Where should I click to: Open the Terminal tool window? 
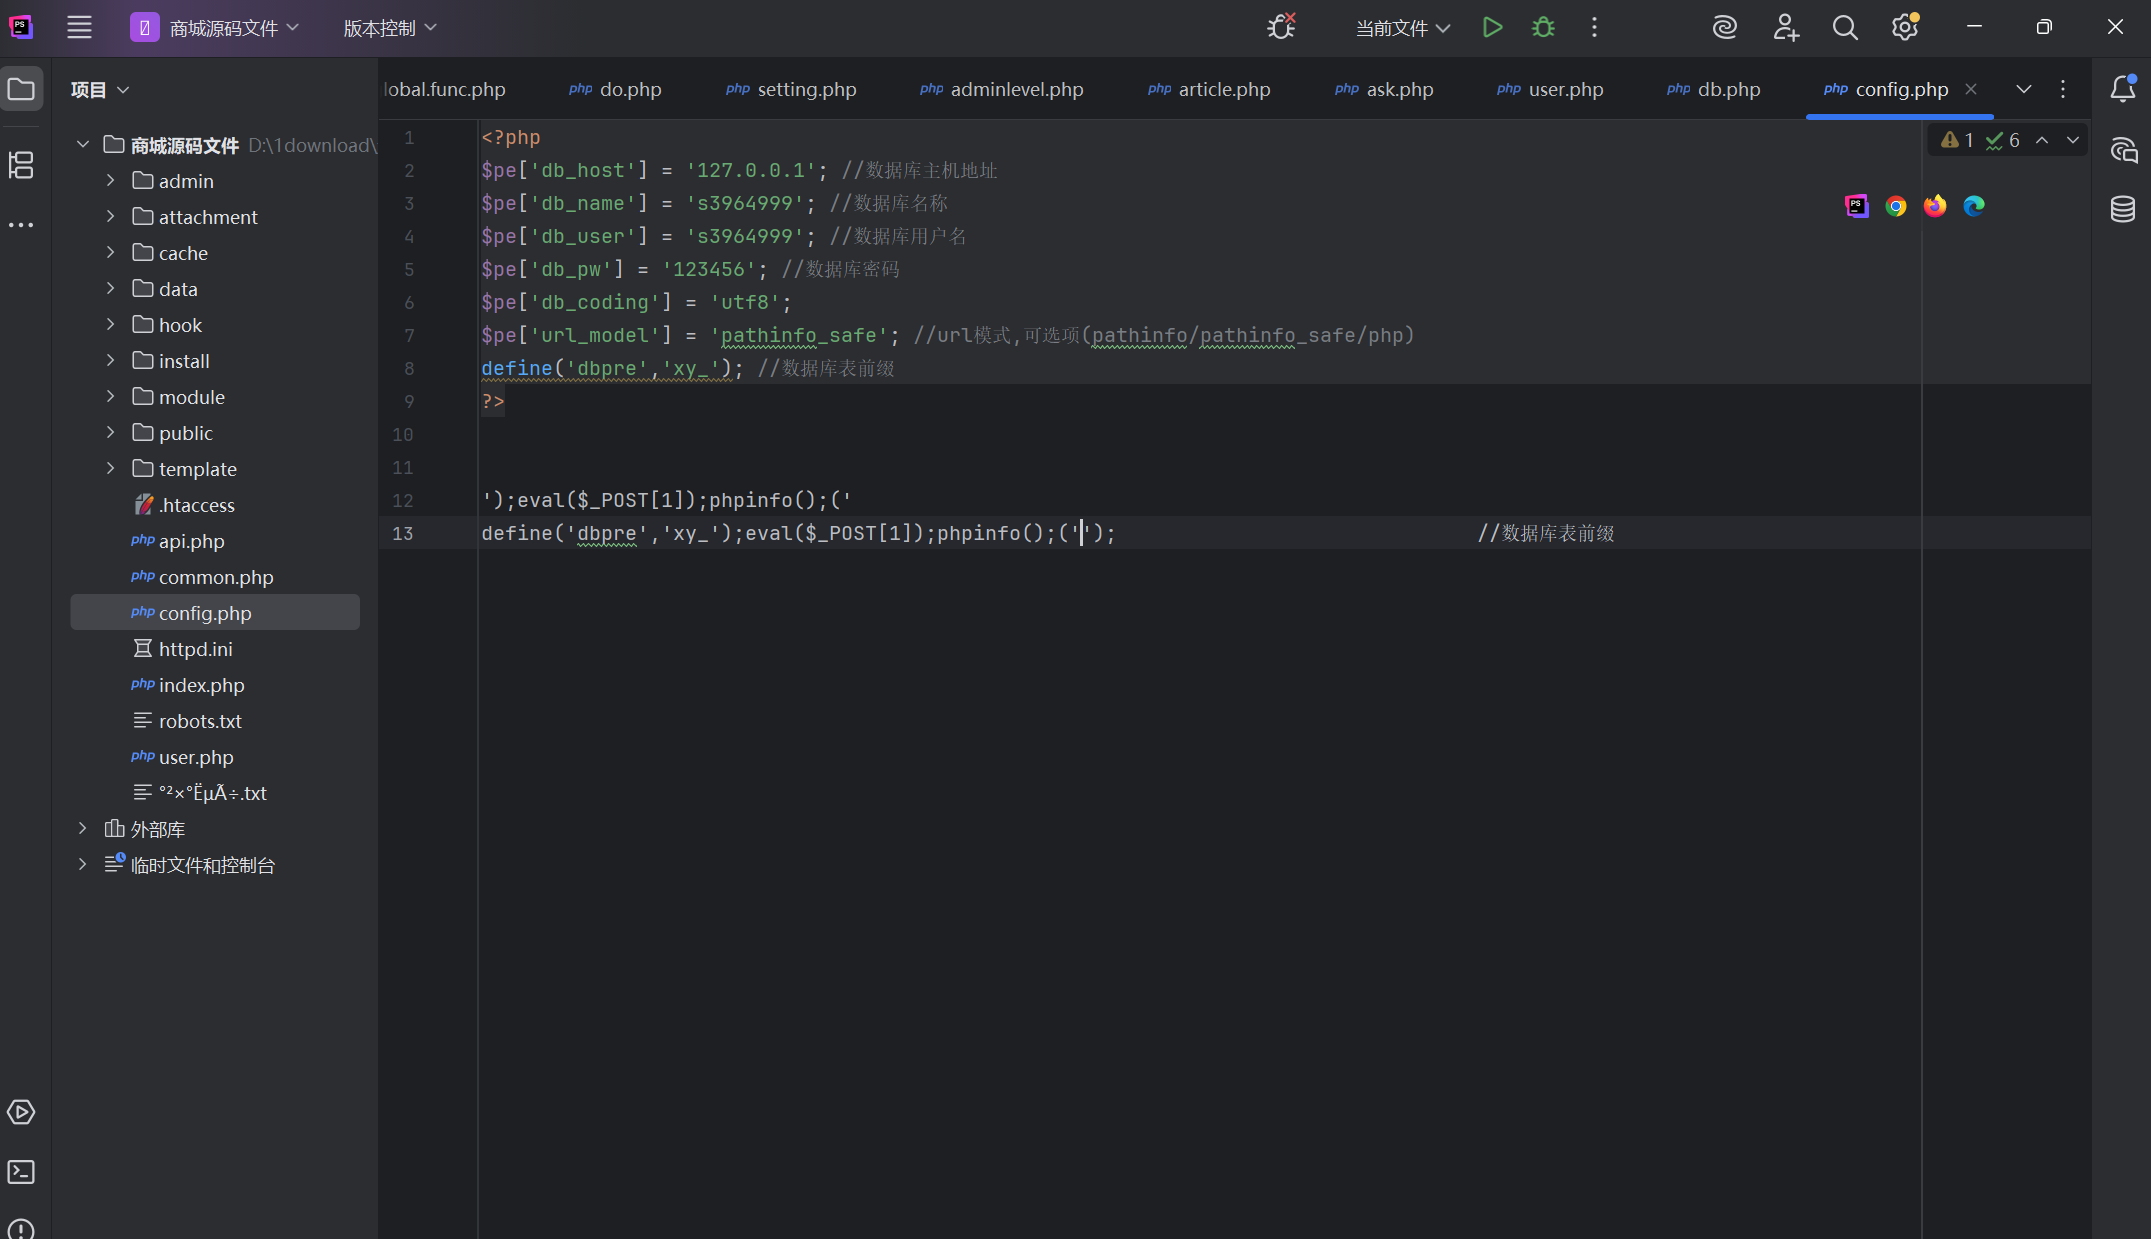coord(21,1172)
